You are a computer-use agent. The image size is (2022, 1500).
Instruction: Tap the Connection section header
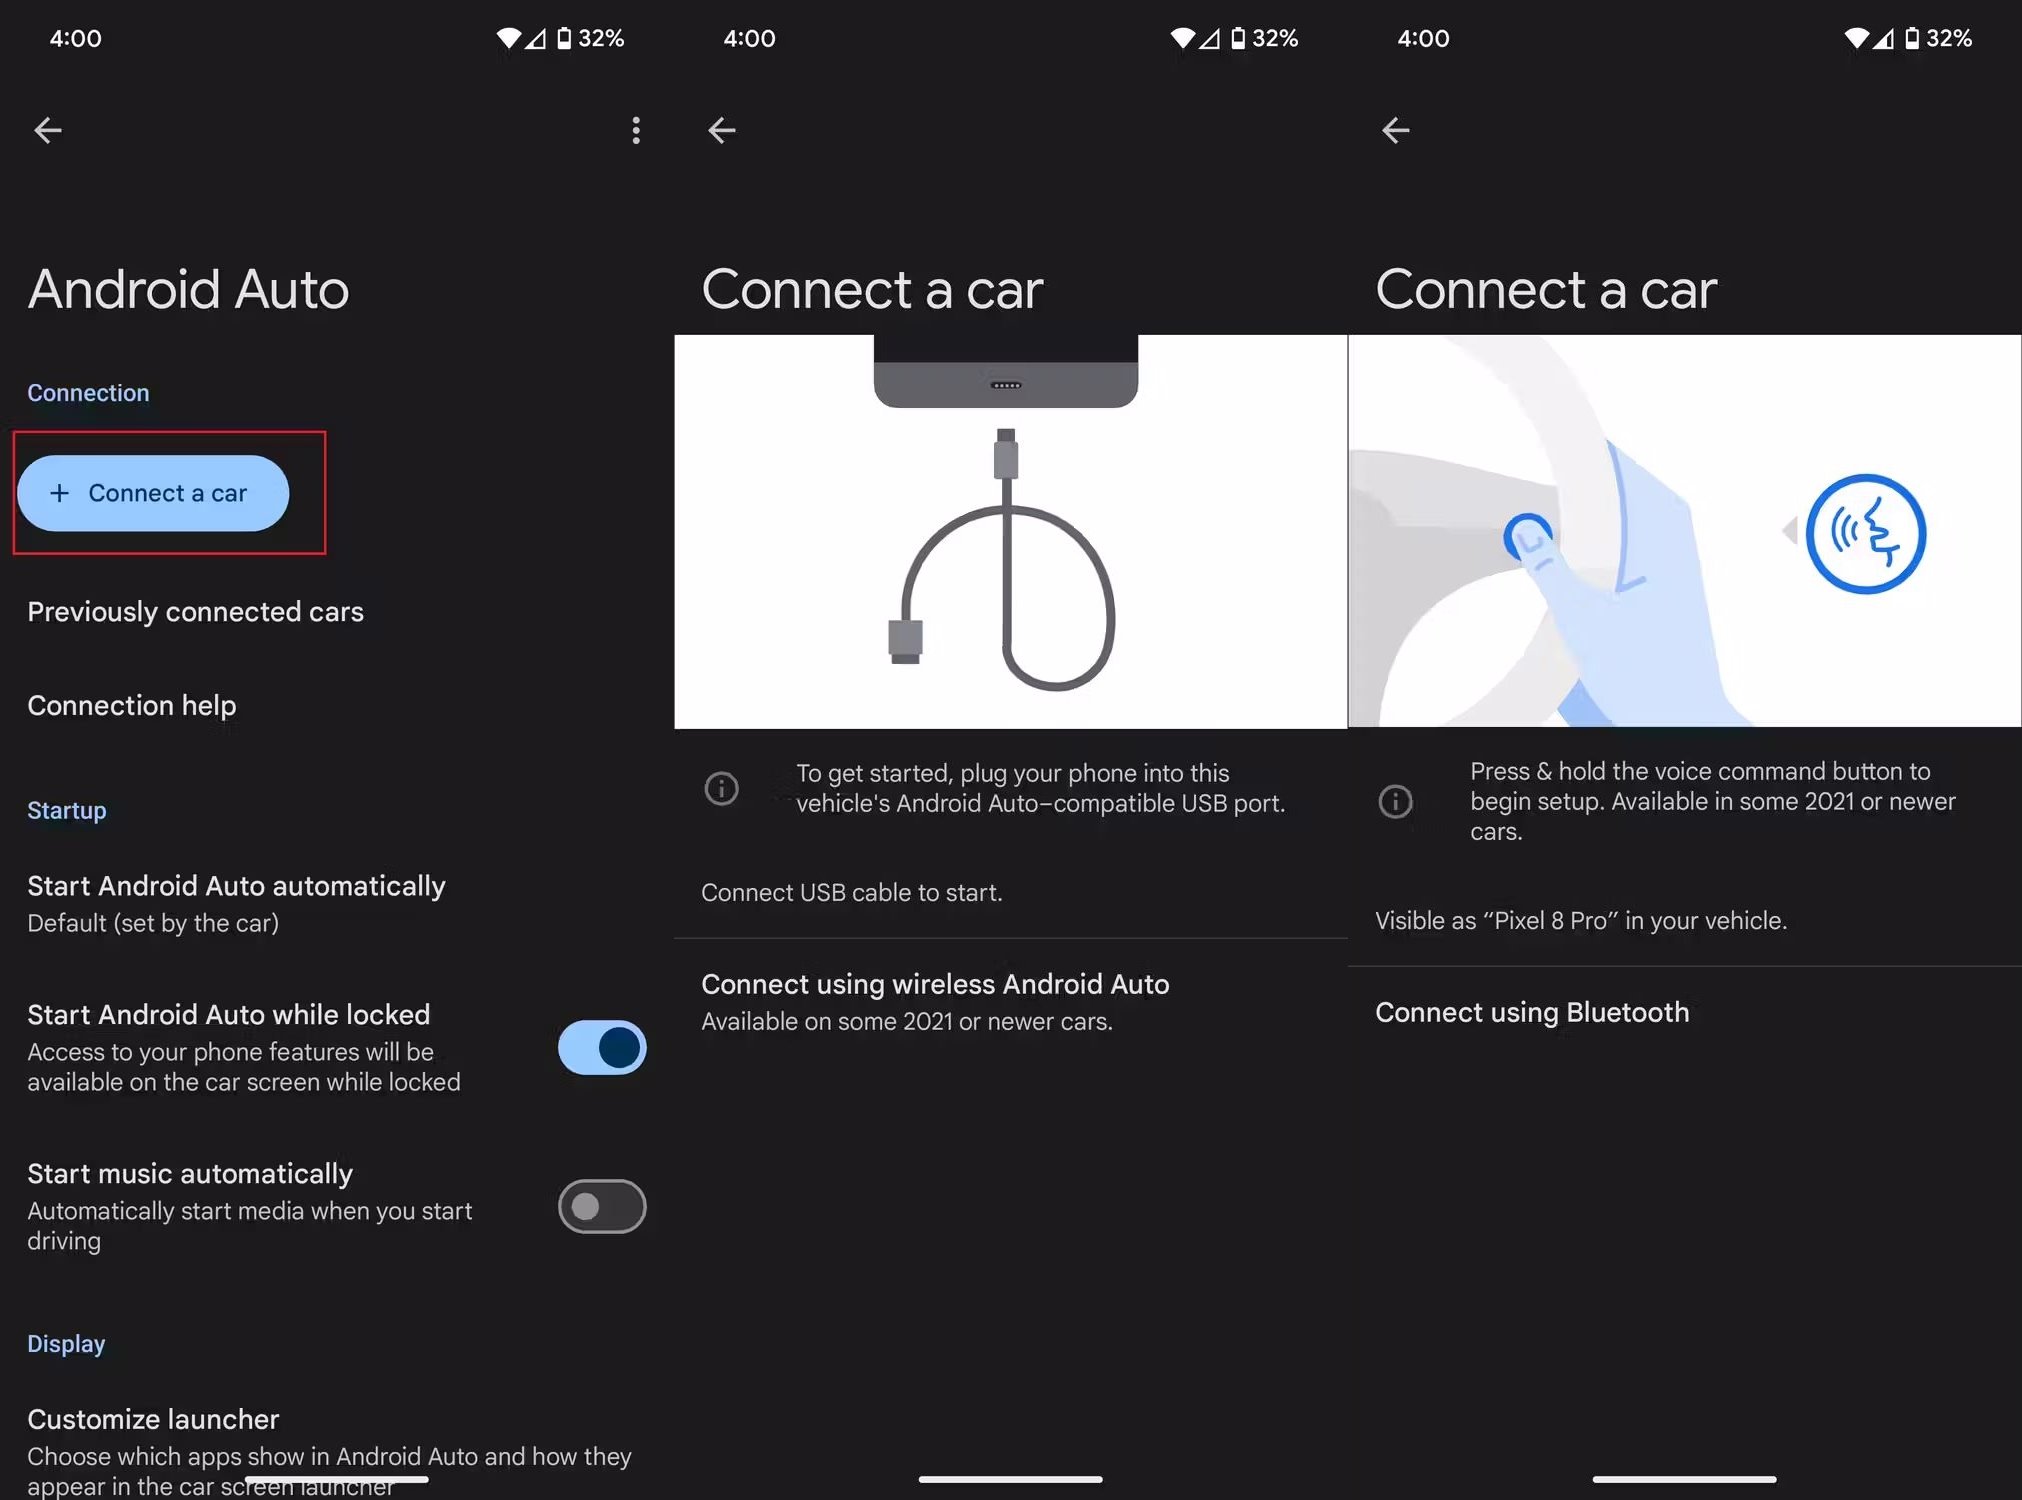[x=88, y=393]
